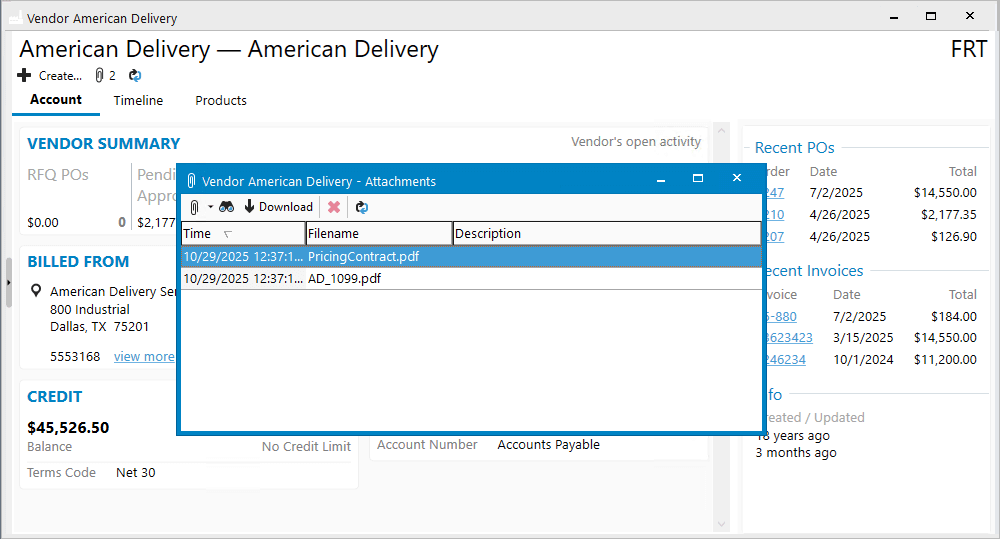1000x539 pixels.
Task: Click the paperclip attach icon in Attachments toolbar
Action: tap(194, 207)
